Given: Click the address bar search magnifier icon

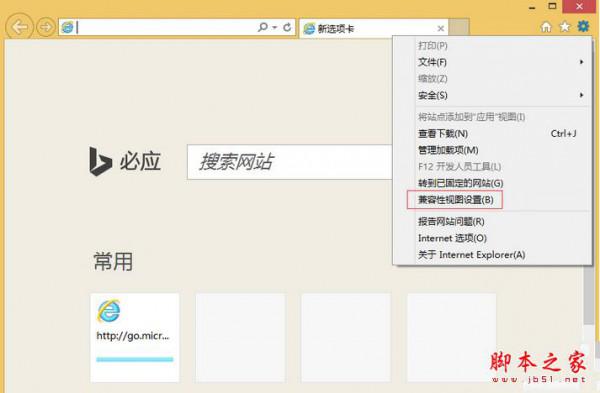Looking at the screenshot, I should [x=262, y=27].
